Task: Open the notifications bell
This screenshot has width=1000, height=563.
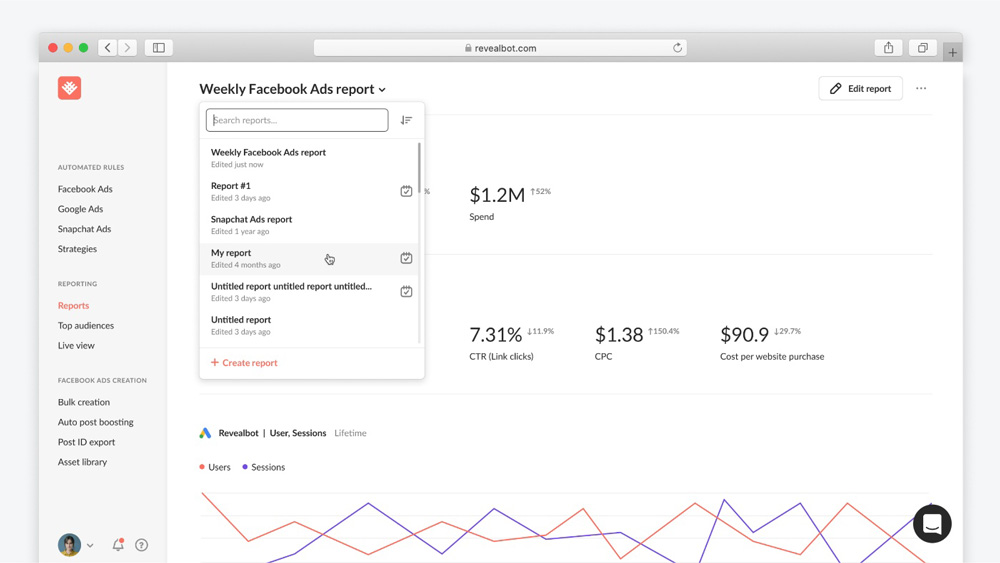Action: click(x=118, y=545)
